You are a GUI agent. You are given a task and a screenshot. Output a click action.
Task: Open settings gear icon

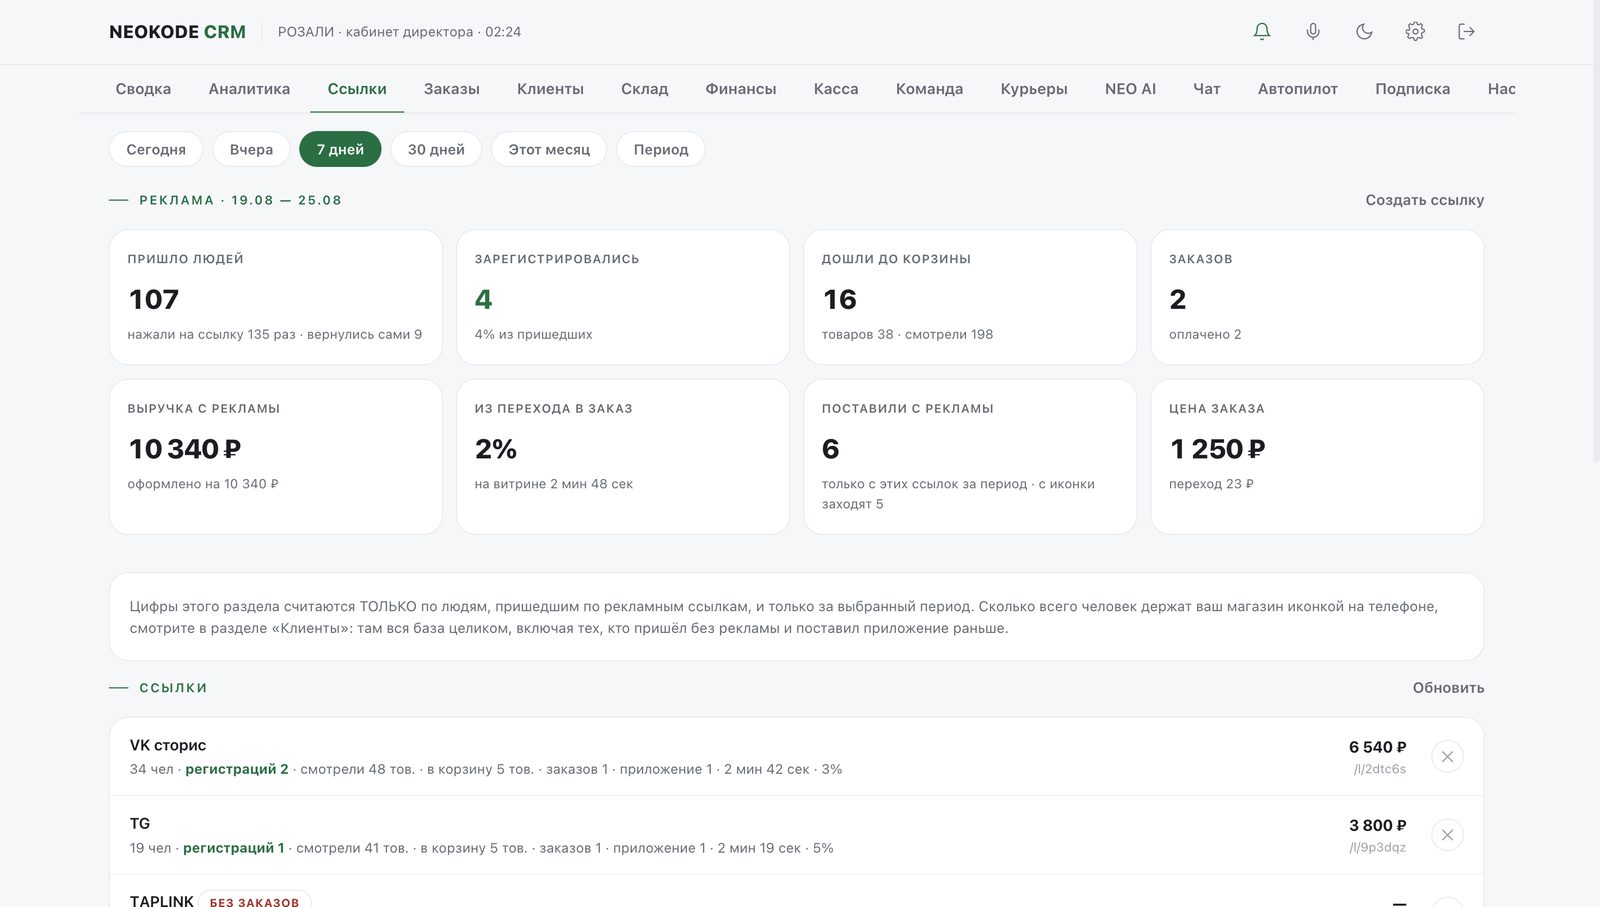click(x=1415, y=32)
